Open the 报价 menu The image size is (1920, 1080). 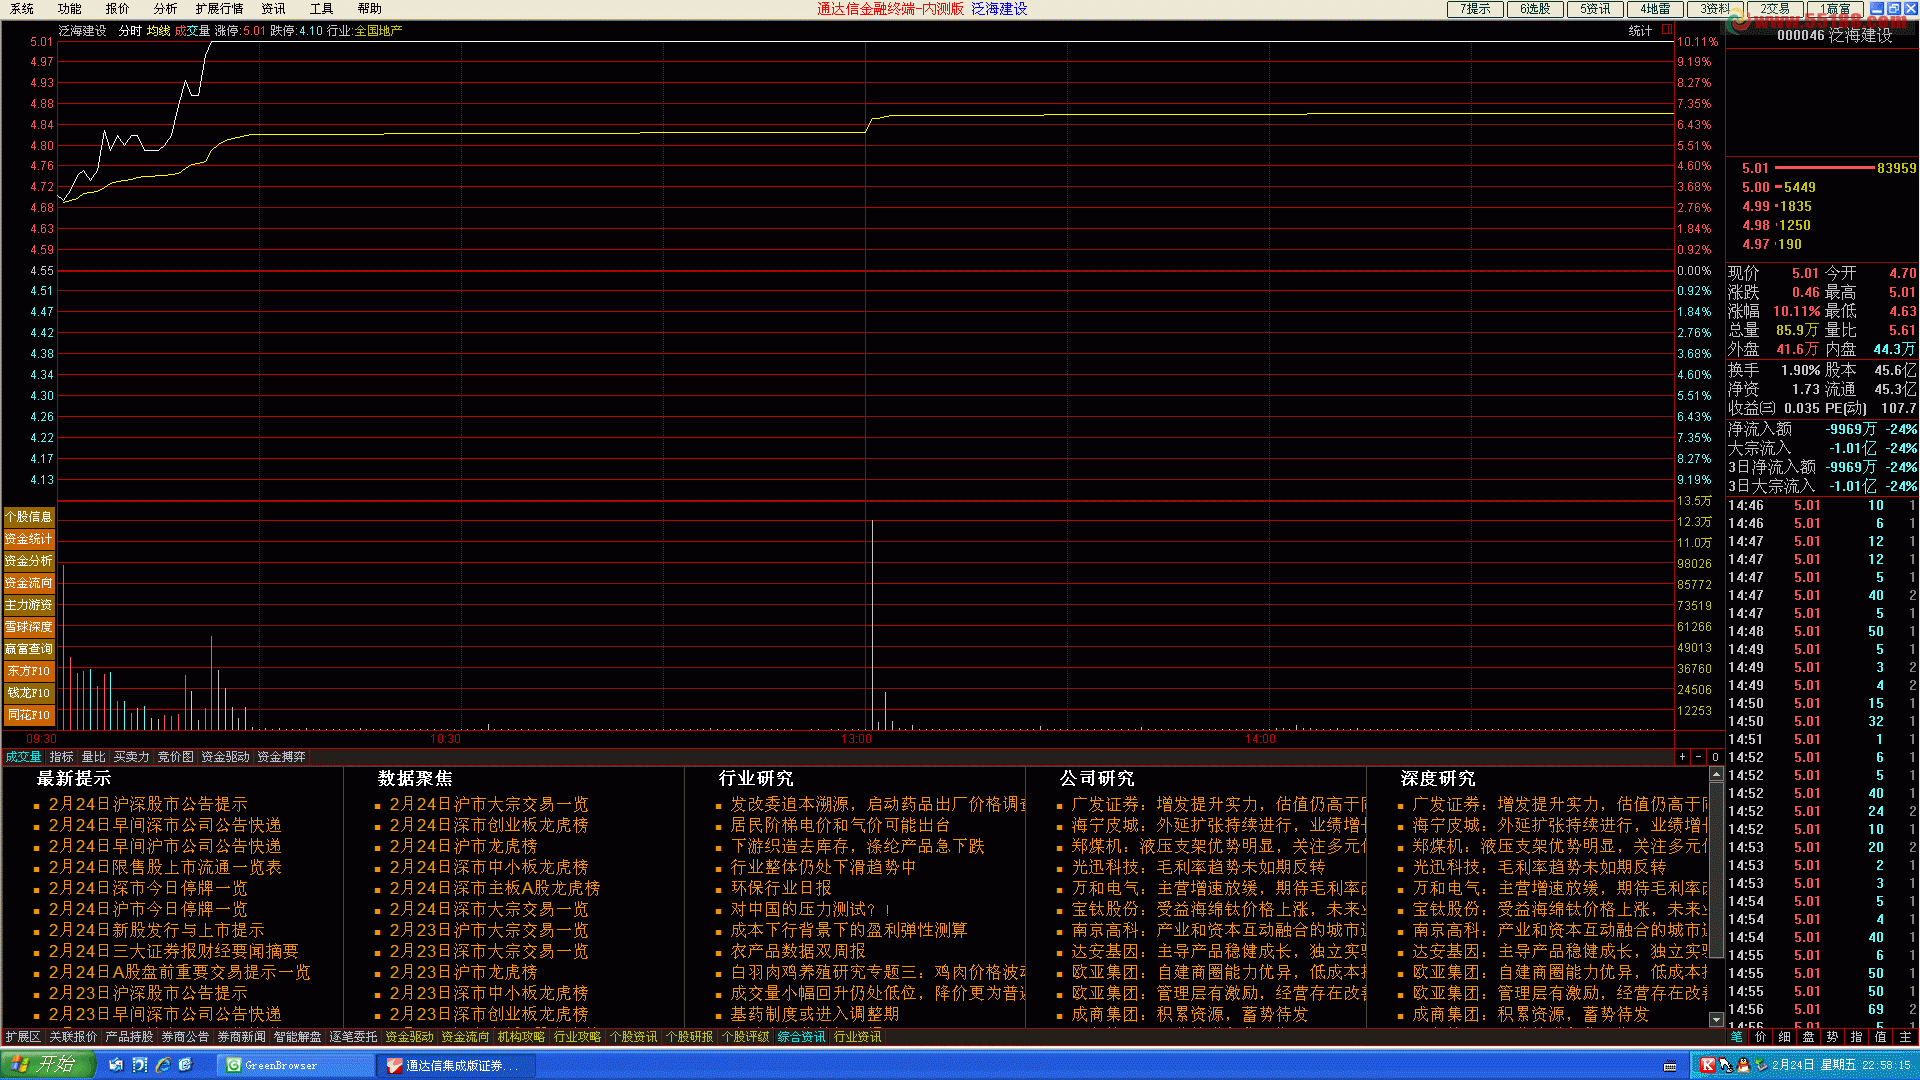(x=117, y=9)
